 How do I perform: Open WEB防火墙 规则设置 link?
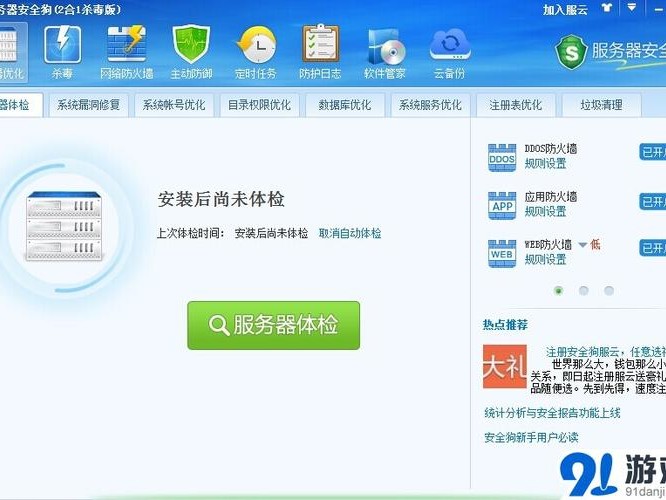coord(545,260)
